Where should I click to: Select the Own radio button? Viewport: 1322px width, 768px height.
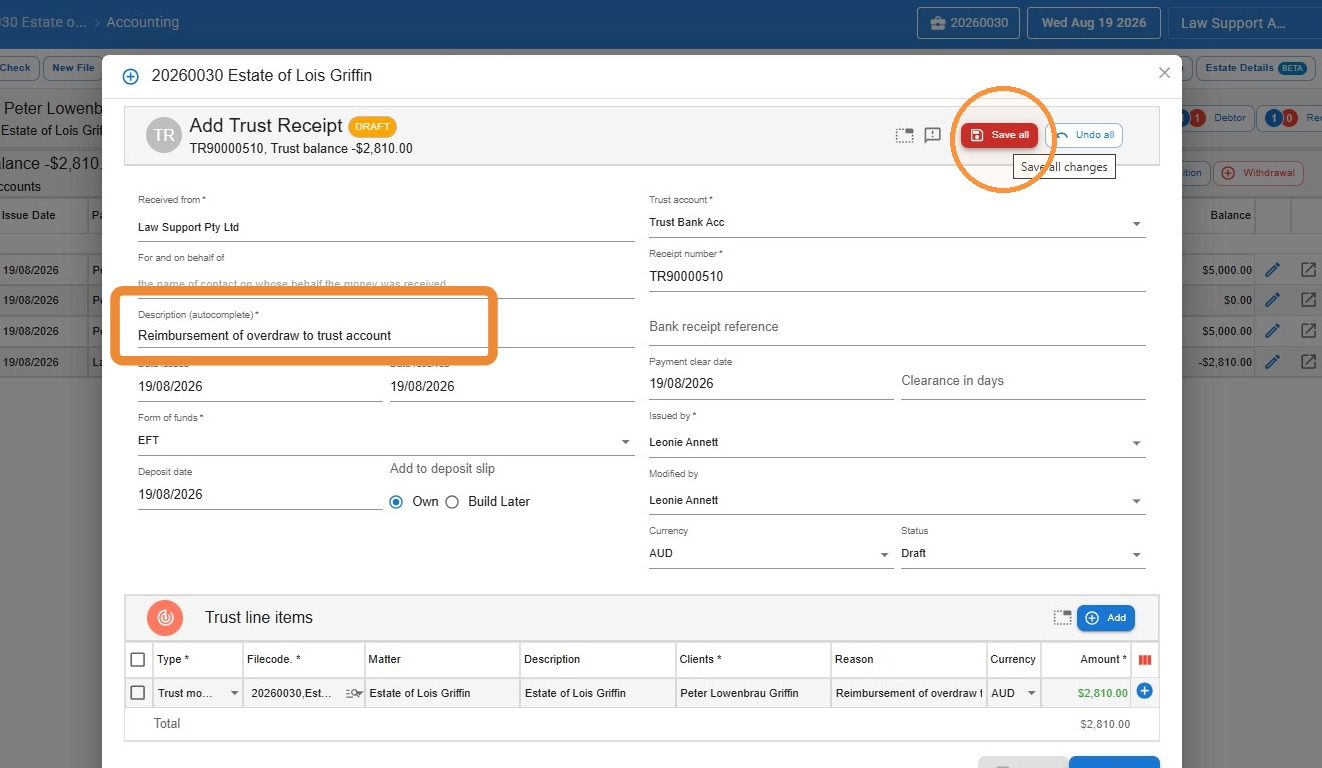click(x=396, y=502)
